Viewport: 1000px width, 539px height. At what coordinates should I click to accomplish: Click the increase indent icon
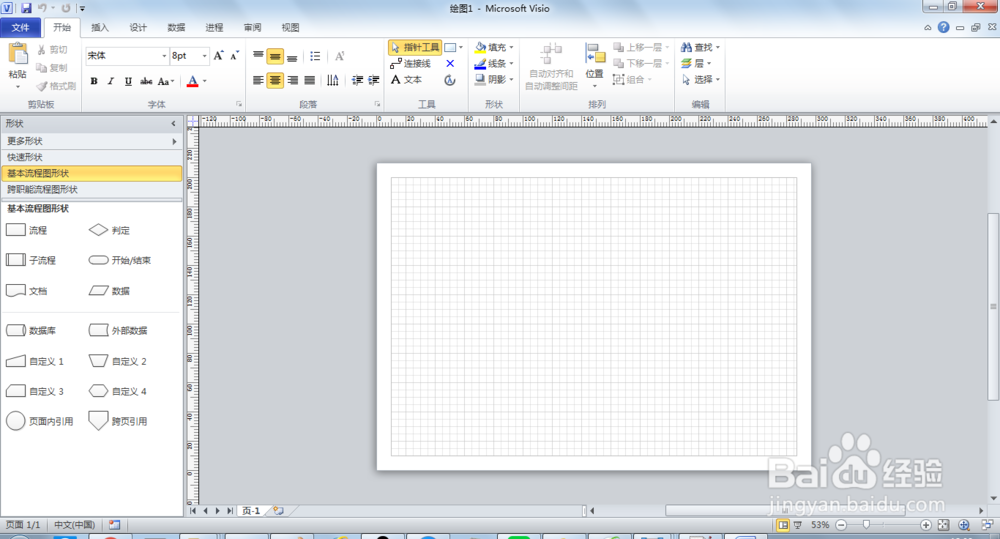[374, 80]
